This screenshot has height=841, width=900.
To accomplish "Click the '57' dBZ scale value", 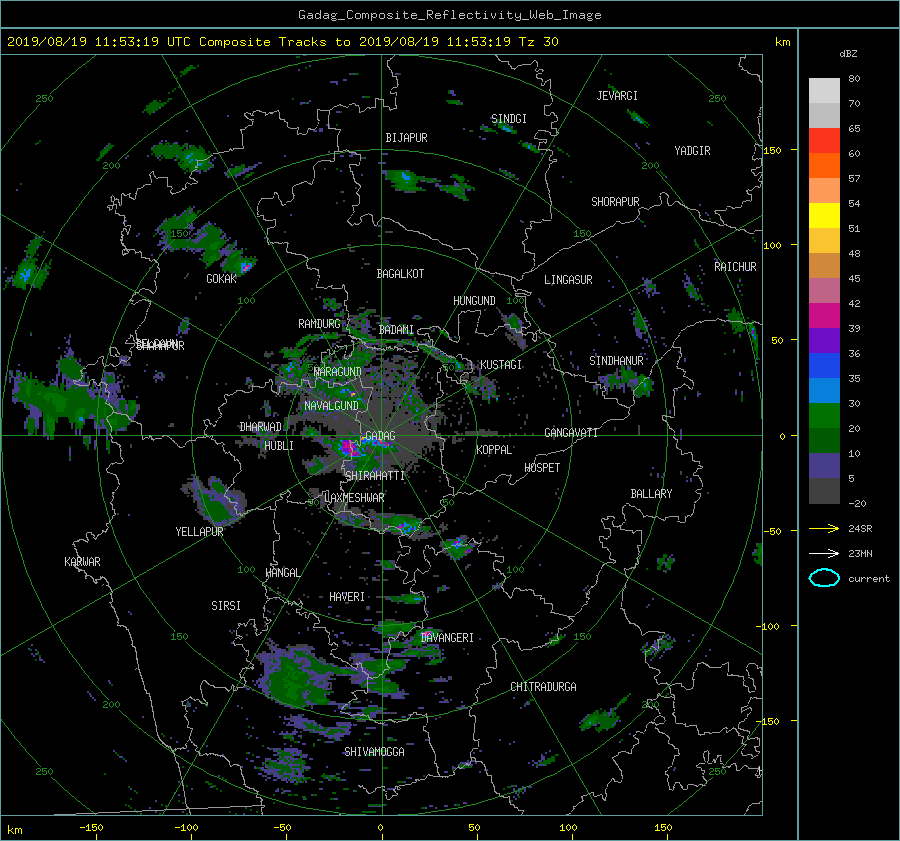I will pos(854,179).
